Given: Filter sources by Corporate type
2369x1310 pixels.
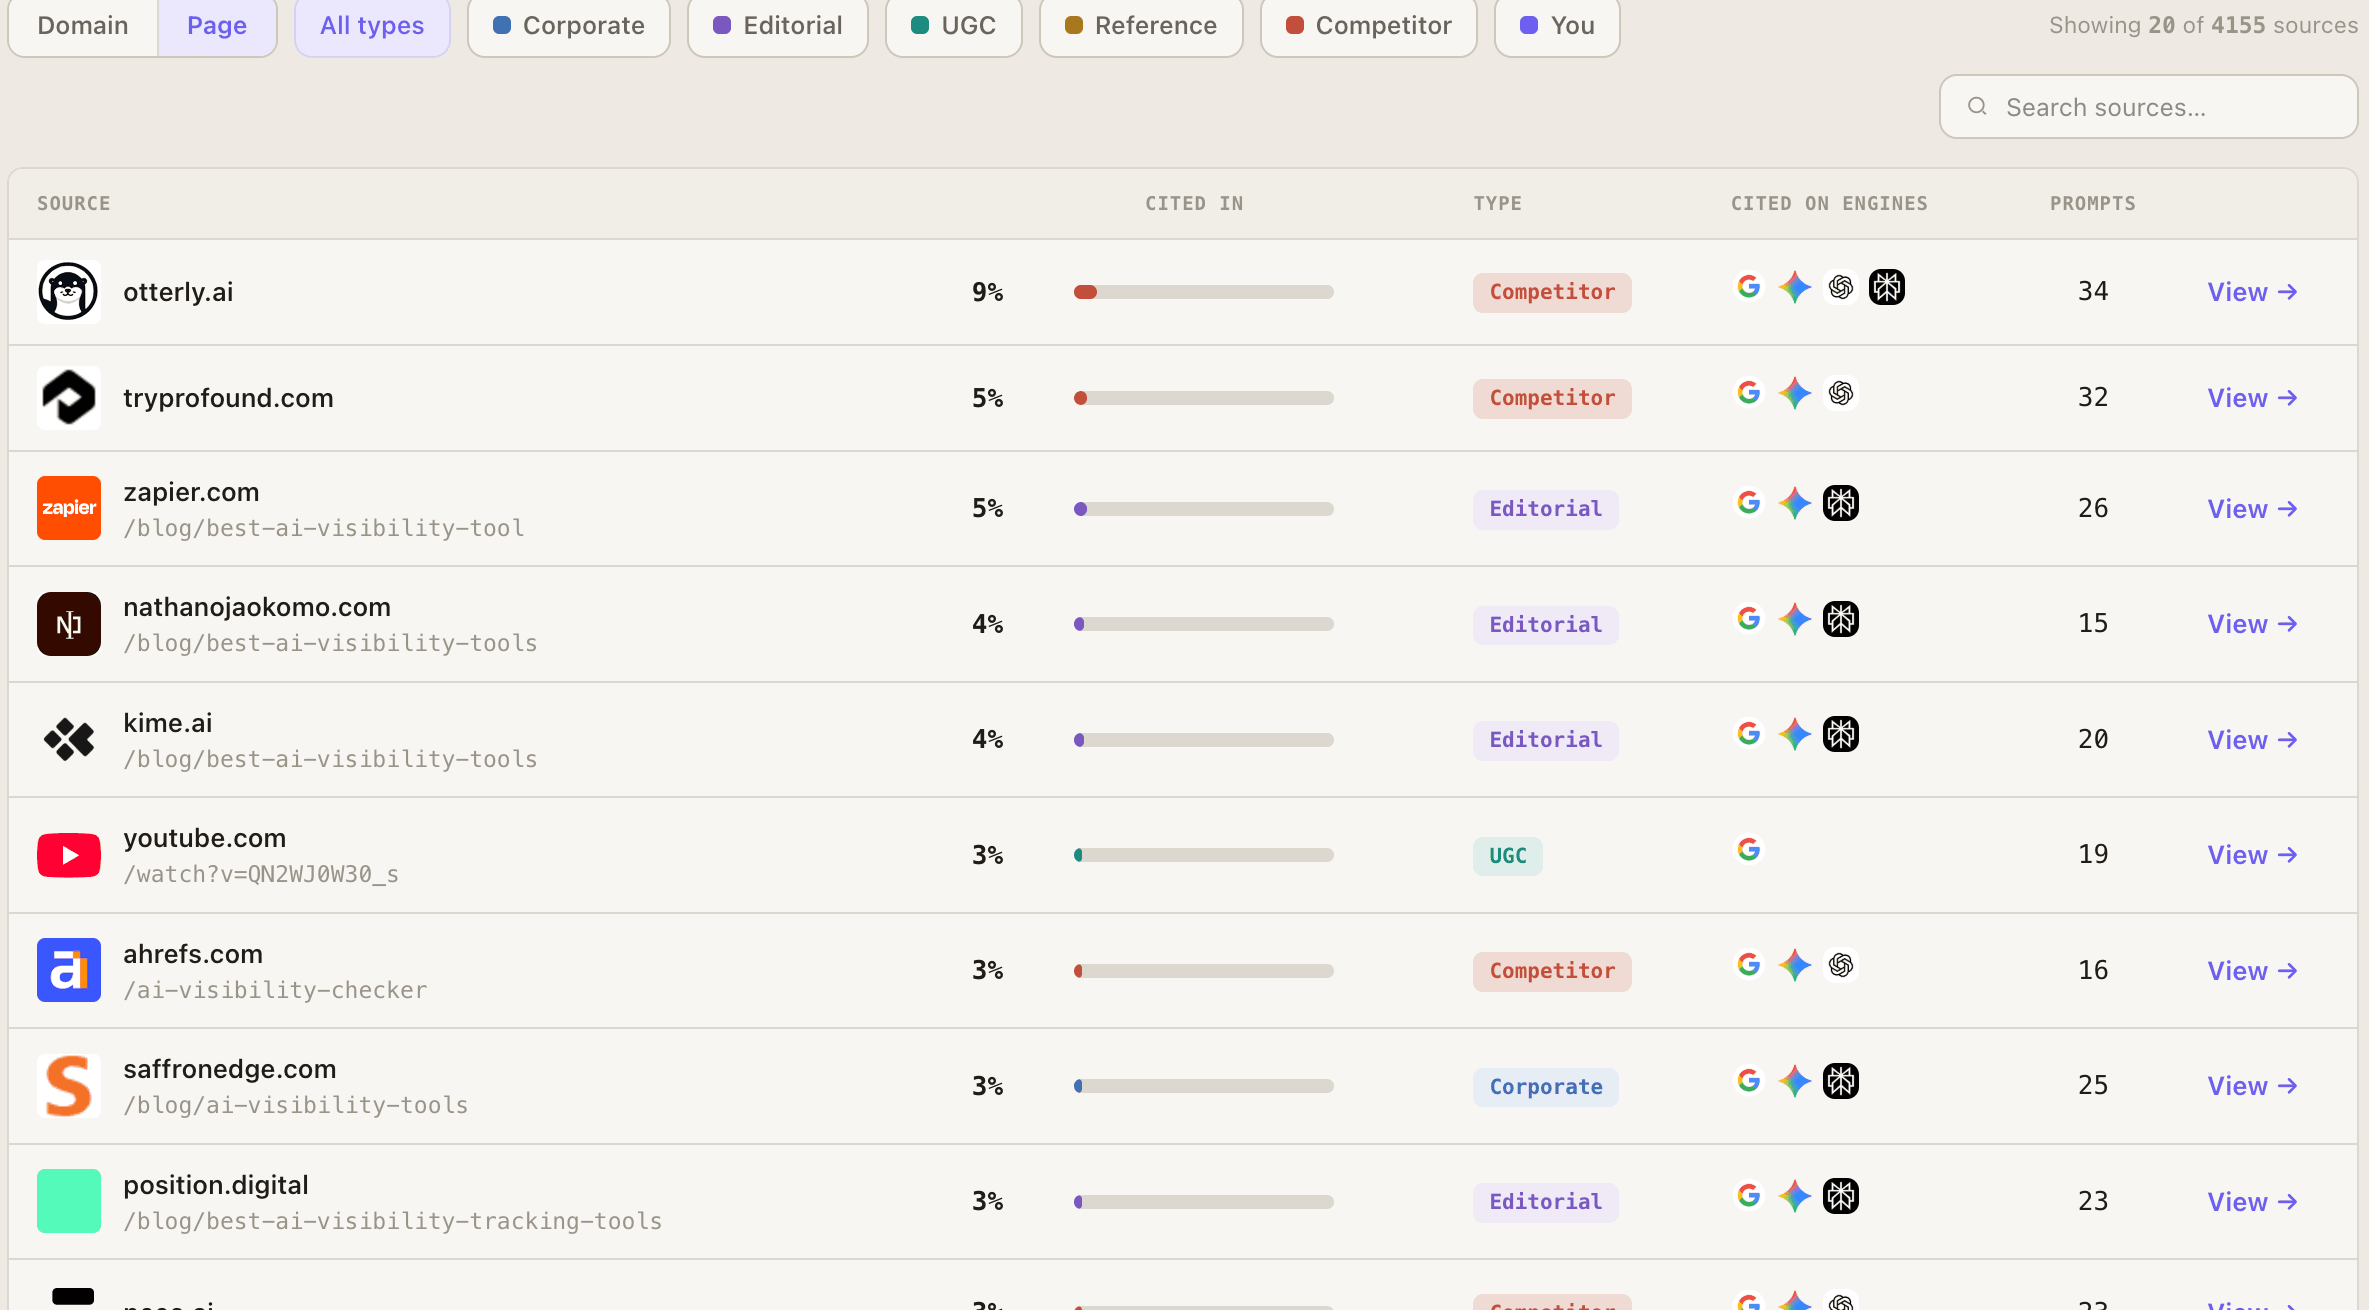Looking at the screenshot, I should tap(568, 26).
